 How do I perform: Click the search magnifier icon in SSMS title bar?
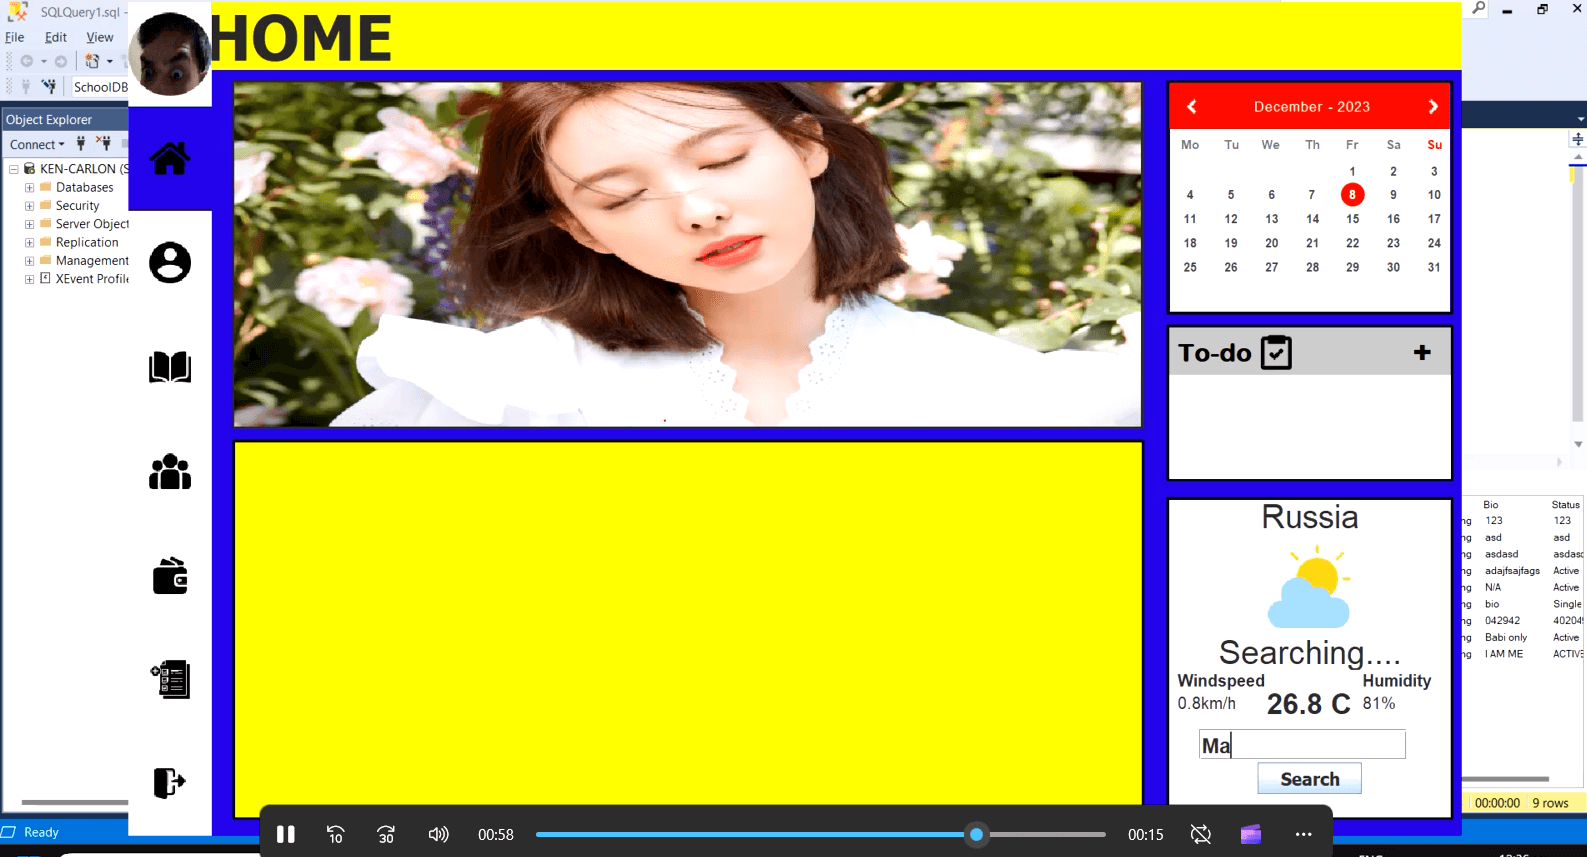pos(1478,9)
